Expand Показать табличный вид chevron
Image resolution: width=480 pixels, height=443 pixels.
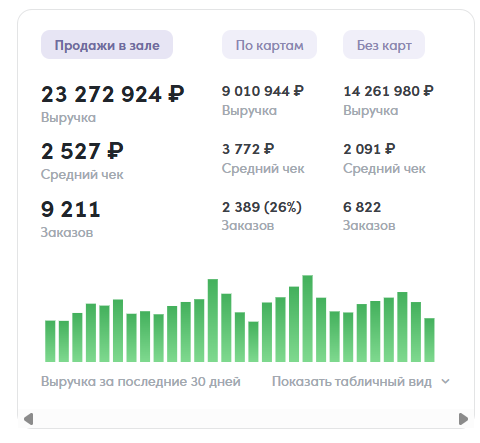click(445, 381)
